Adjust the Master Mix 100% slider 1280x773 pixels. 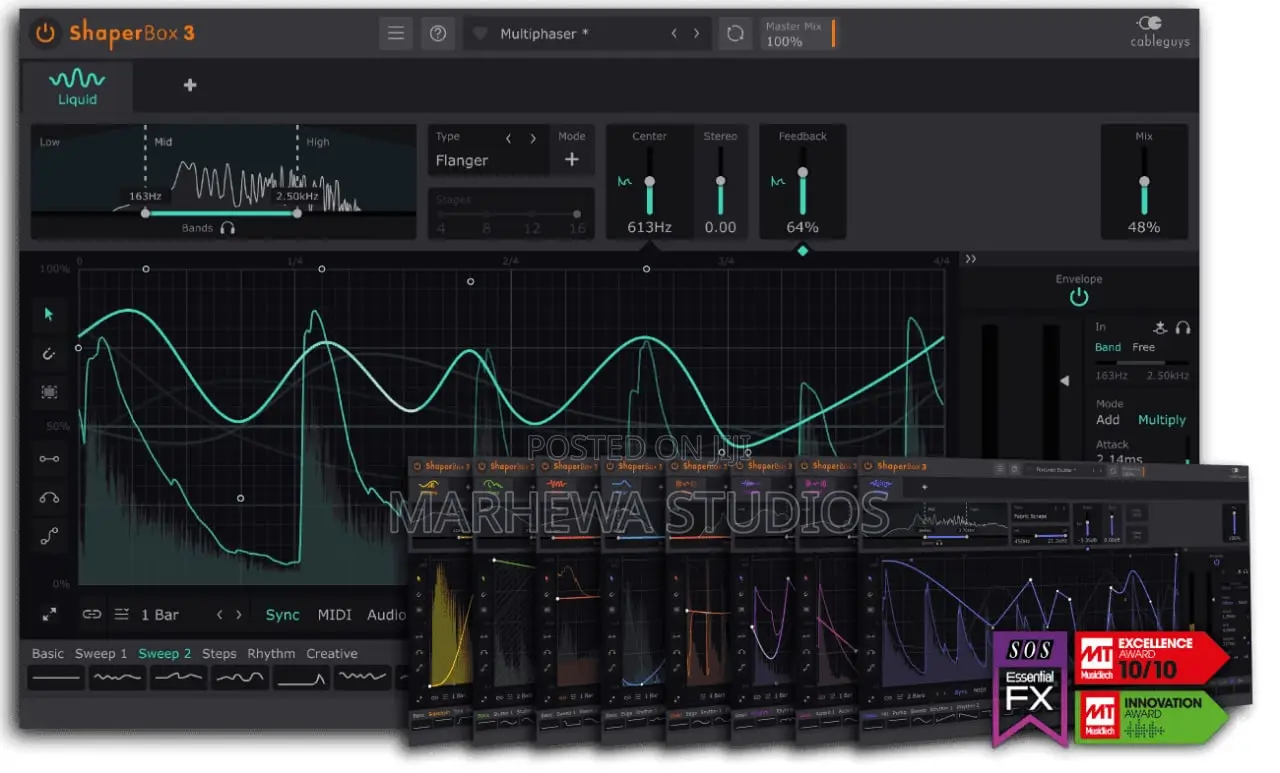tap(798, 34)
